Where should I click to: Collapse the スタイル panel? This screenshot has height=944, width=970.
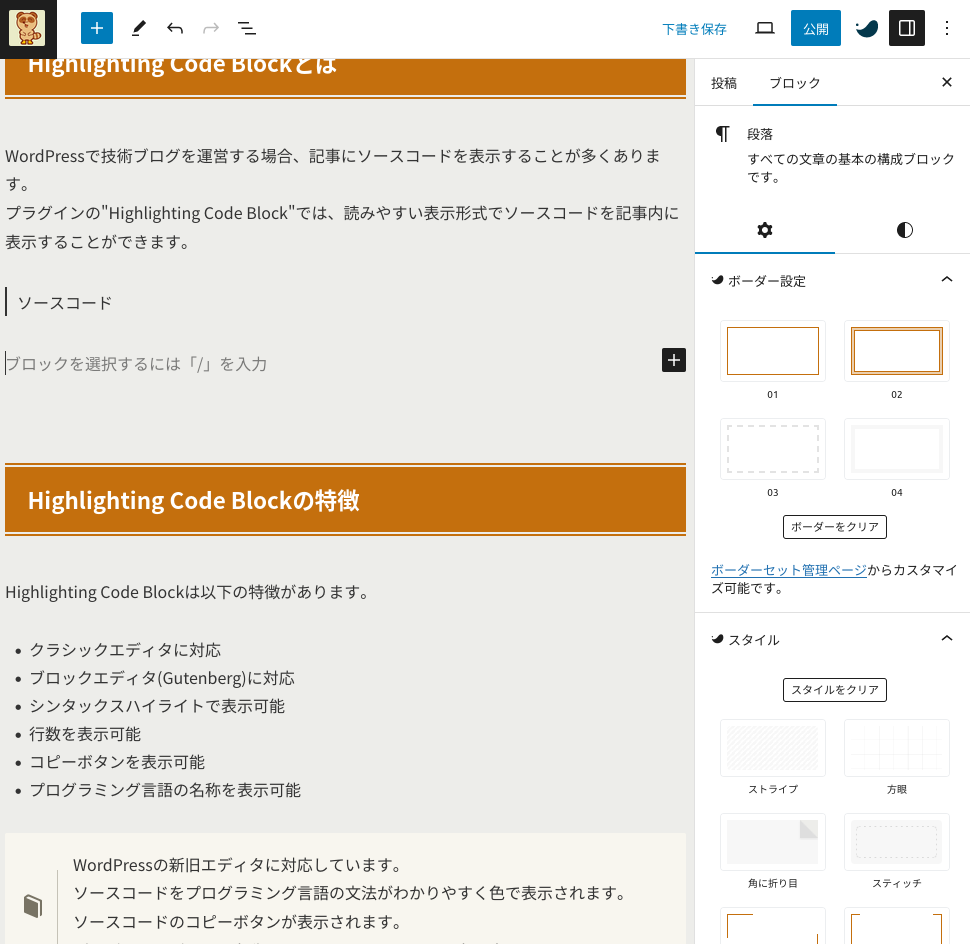coord(946,639)
